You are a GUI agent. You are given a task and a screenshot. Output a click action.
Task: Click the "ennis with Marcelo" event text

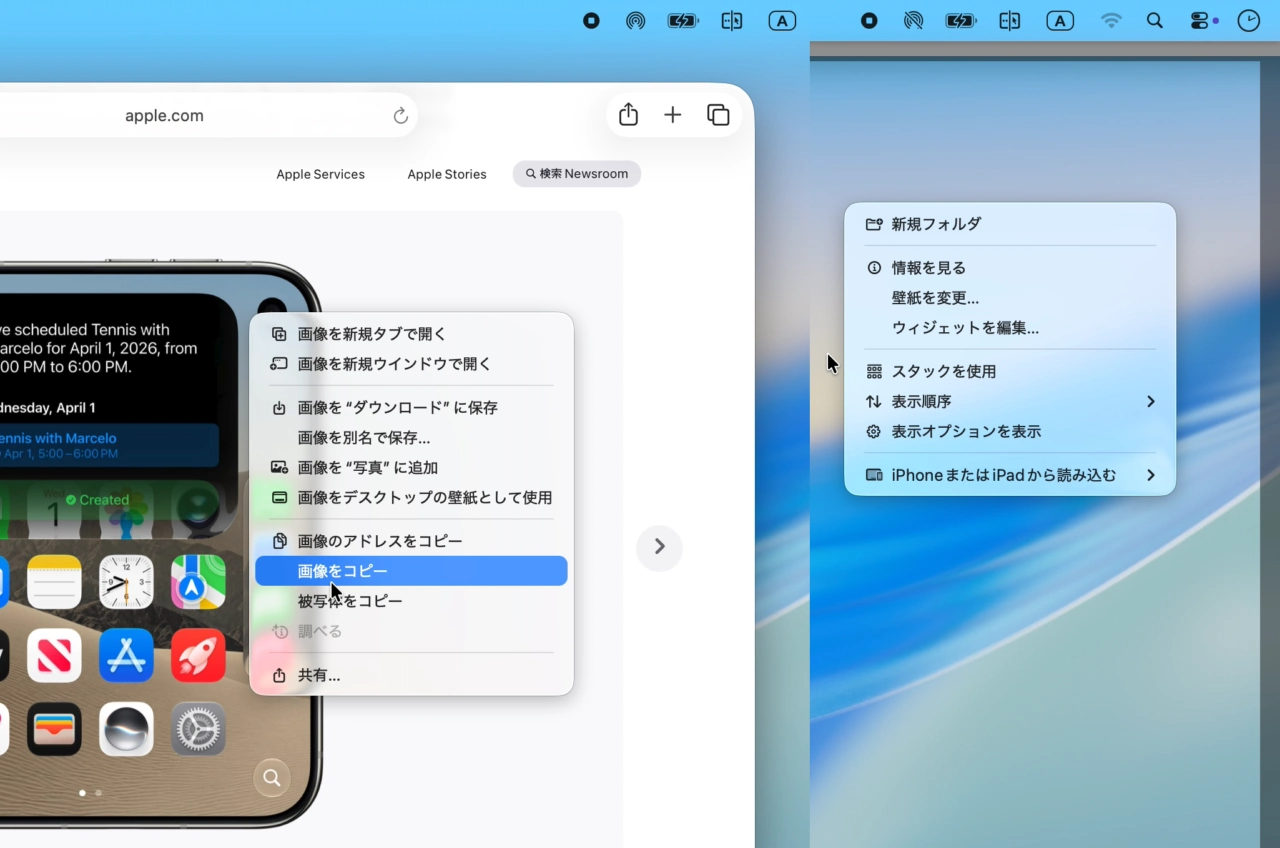coord(58,438)
